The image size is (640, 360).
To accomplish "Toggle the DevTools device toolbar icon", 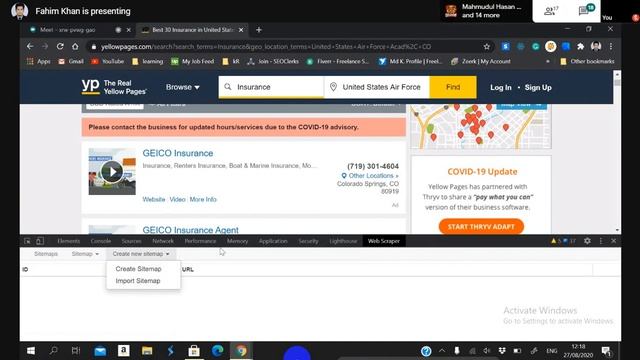I will pos(40,241).
